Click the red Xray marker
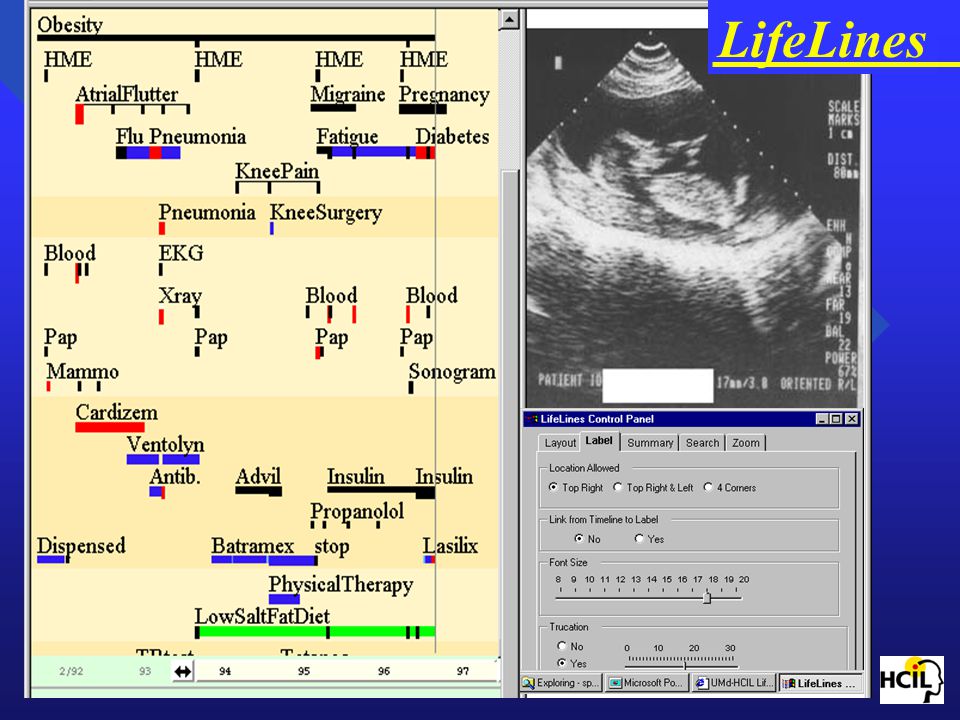 pyautogui.click(x=161, y=317)
